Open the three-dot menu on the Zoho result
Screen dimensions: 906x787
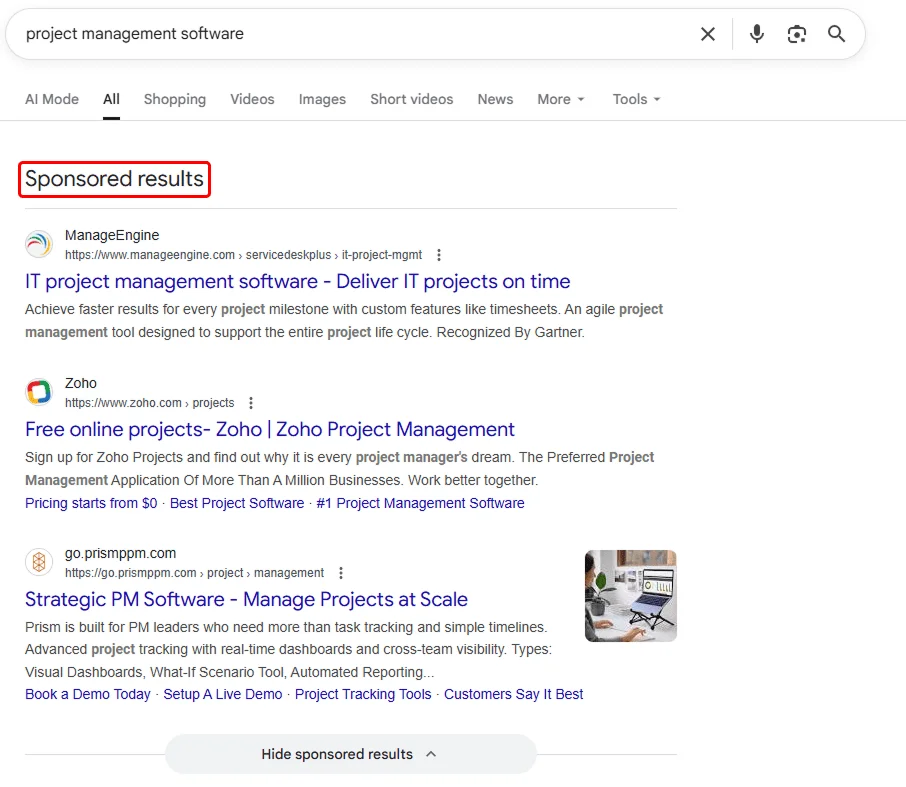click(x=251, y=403)
